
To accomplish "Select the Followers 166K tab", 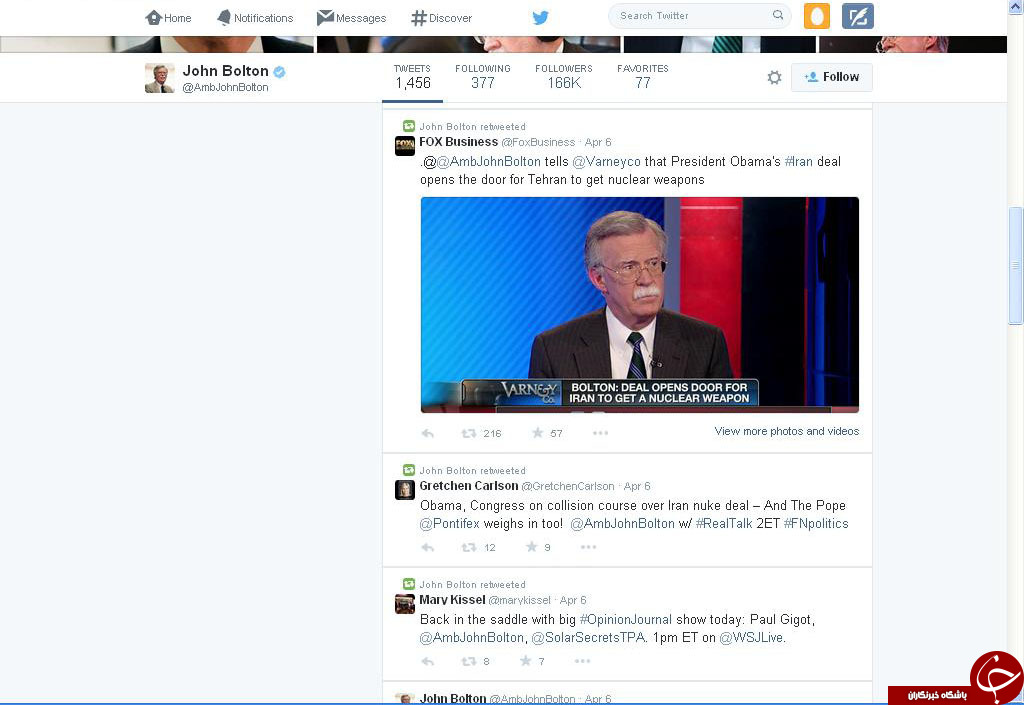I will pyautogui.click(x=564, y=77).
